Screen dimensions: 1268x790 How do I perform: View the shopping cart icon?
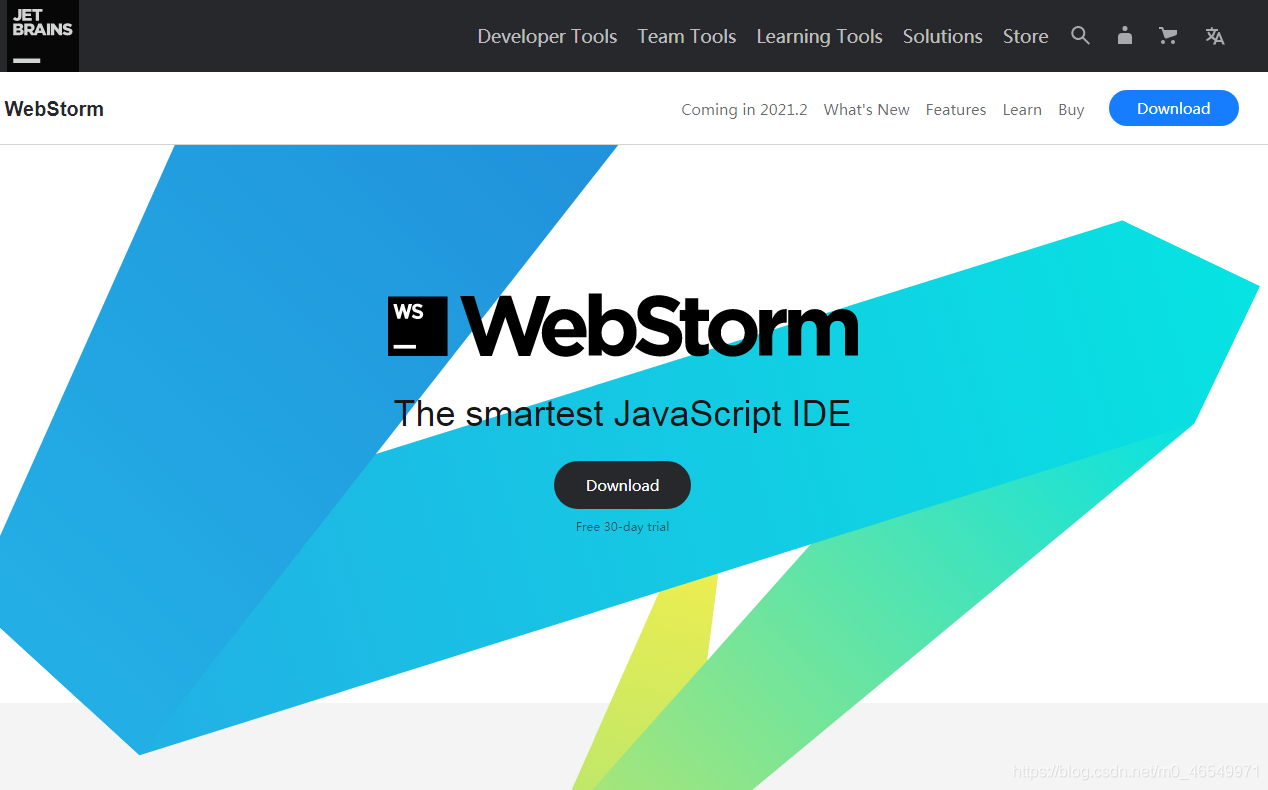[x=1167, y=36]
